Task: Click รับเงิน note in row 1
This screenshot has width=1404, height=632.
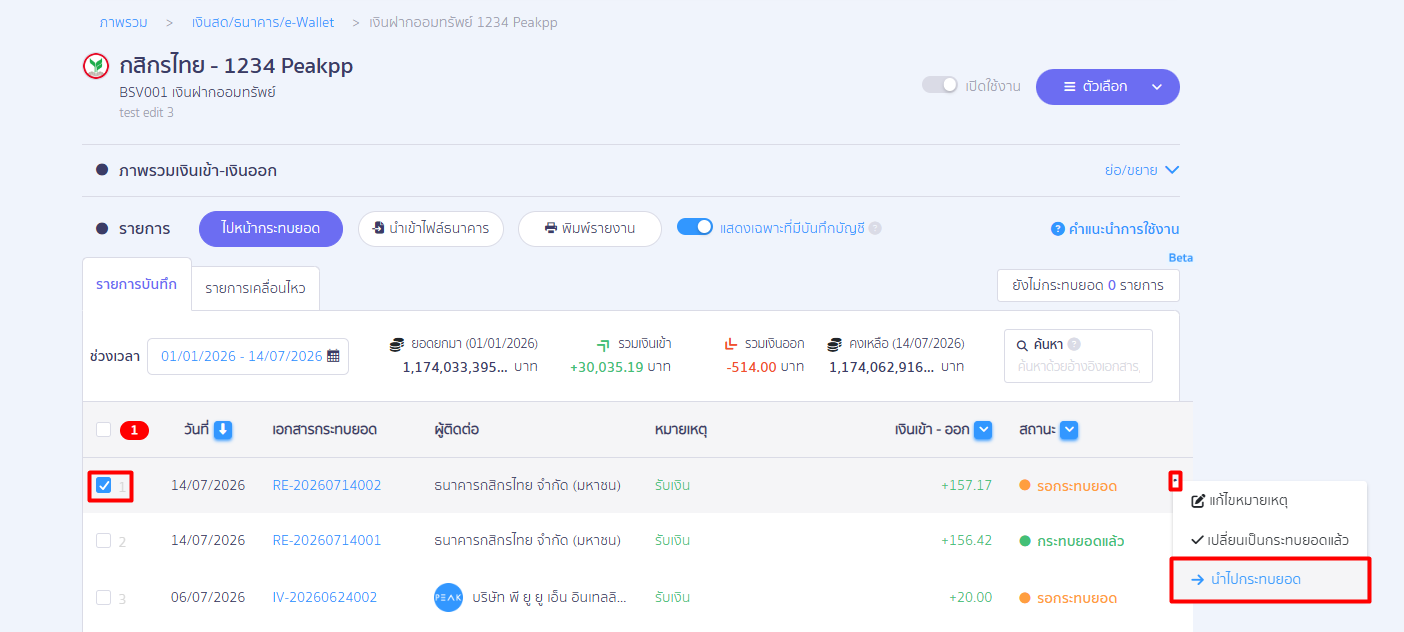Action: (672, 485)
